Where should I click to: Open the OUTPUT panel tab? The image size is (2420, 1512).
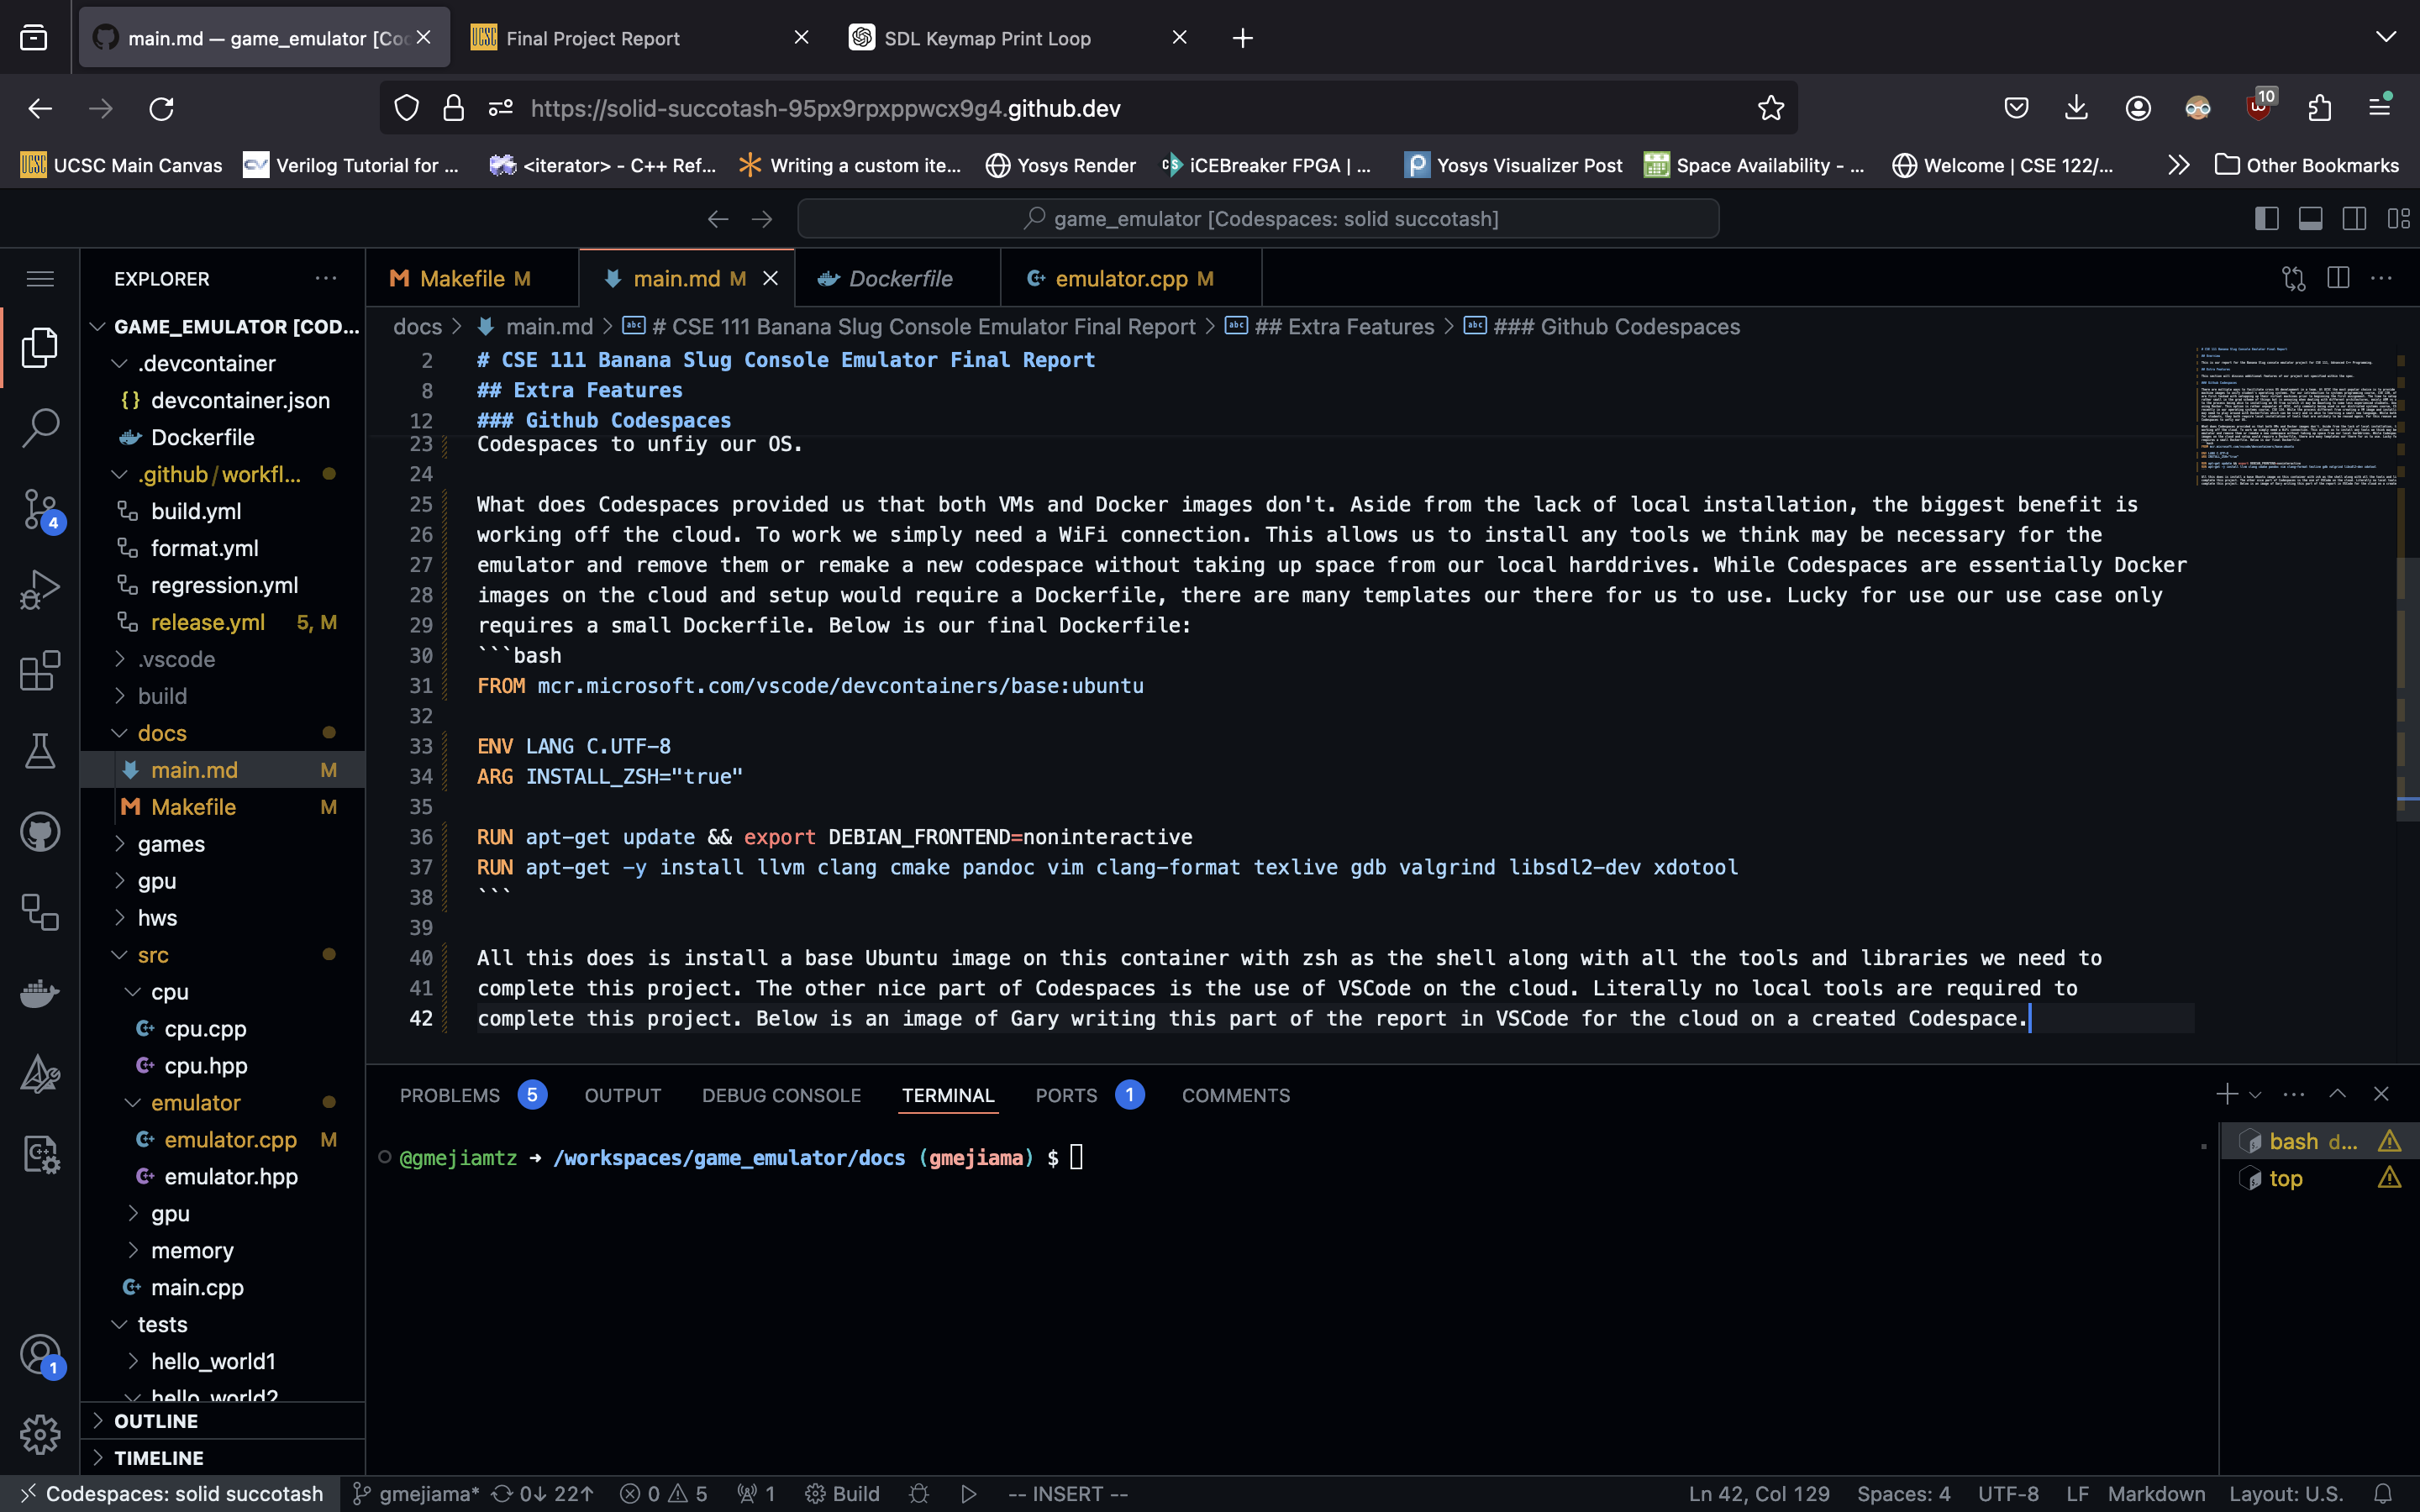[623, 1095]
